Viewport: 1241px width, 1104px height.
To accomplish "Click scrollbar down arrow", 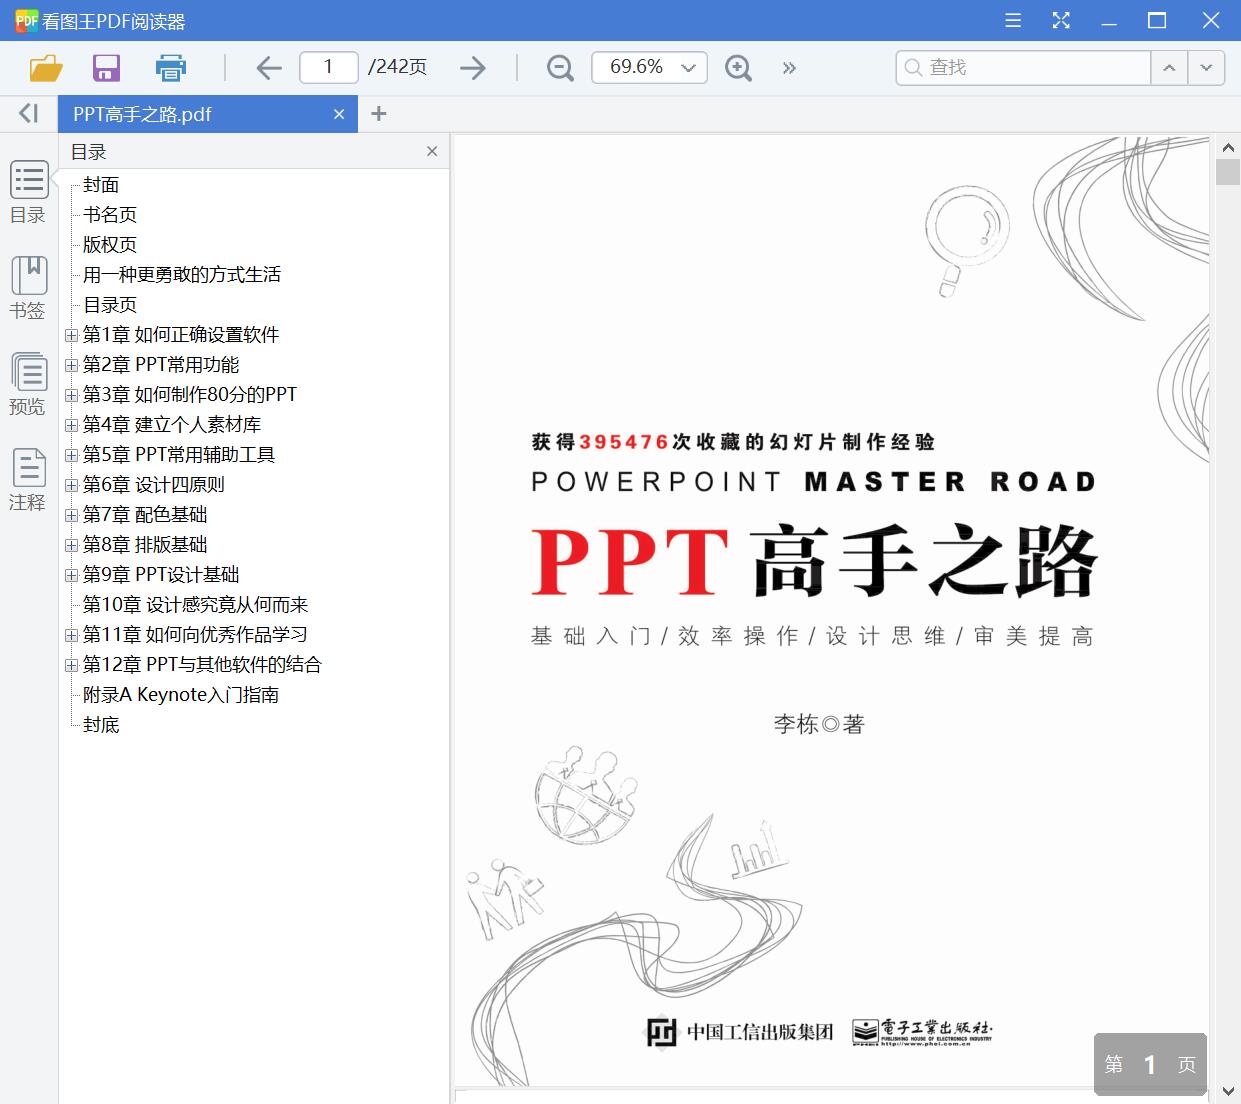I will [1228, 1091].
